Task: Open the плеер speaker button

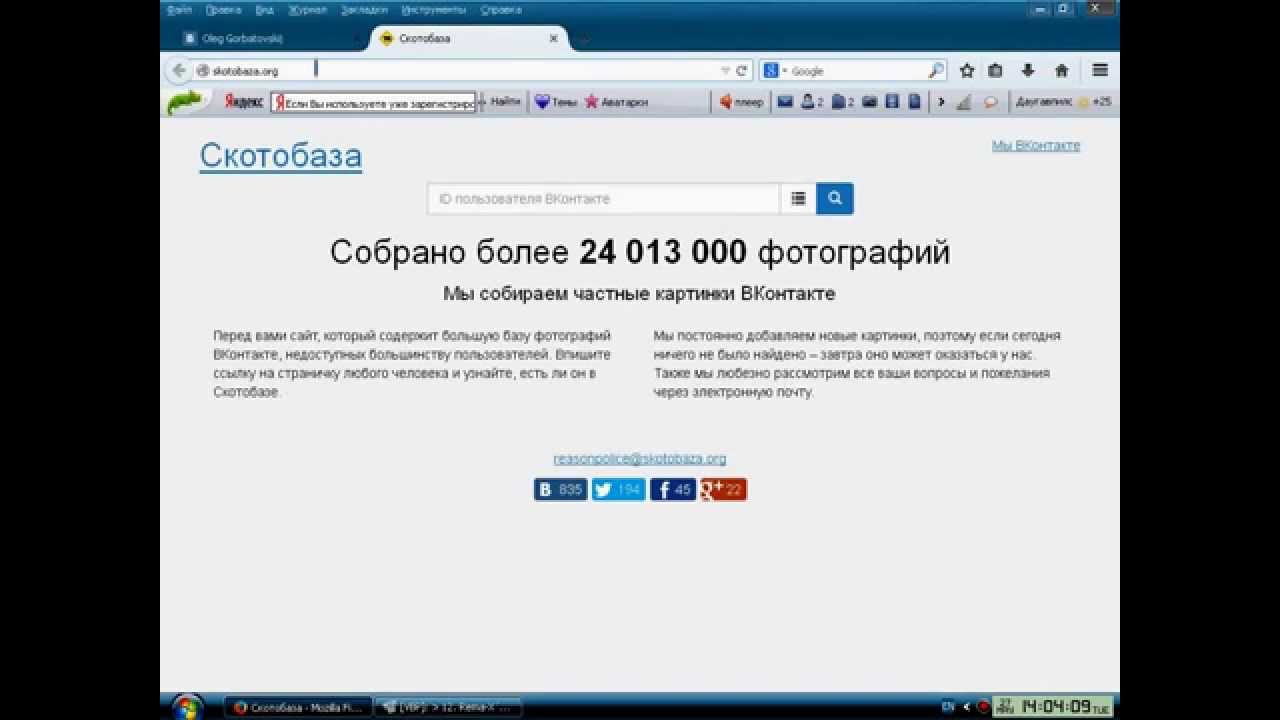Action: 741,102
